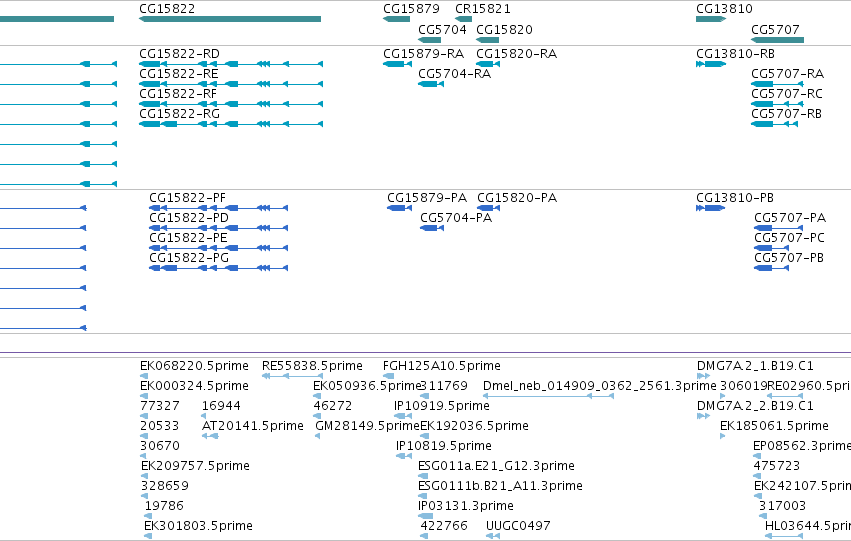Select transcript CG15822-RF

click(231, 104)
